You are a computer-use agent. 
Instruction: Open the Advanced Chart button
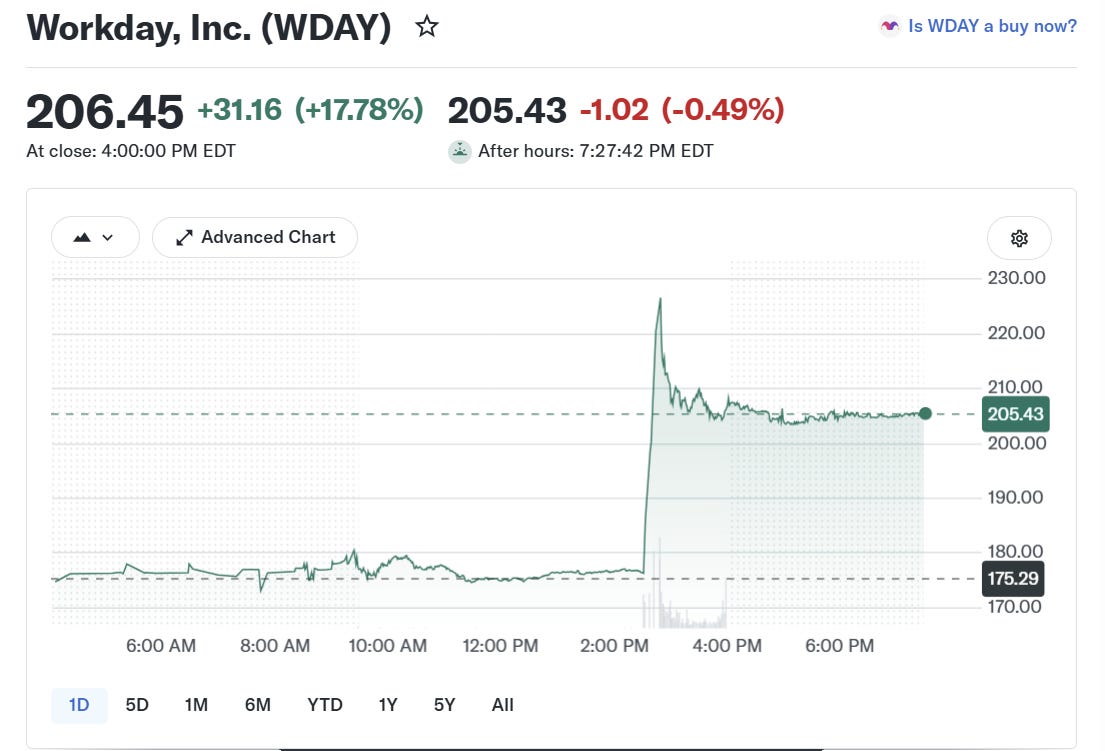[x=254, y=237]
